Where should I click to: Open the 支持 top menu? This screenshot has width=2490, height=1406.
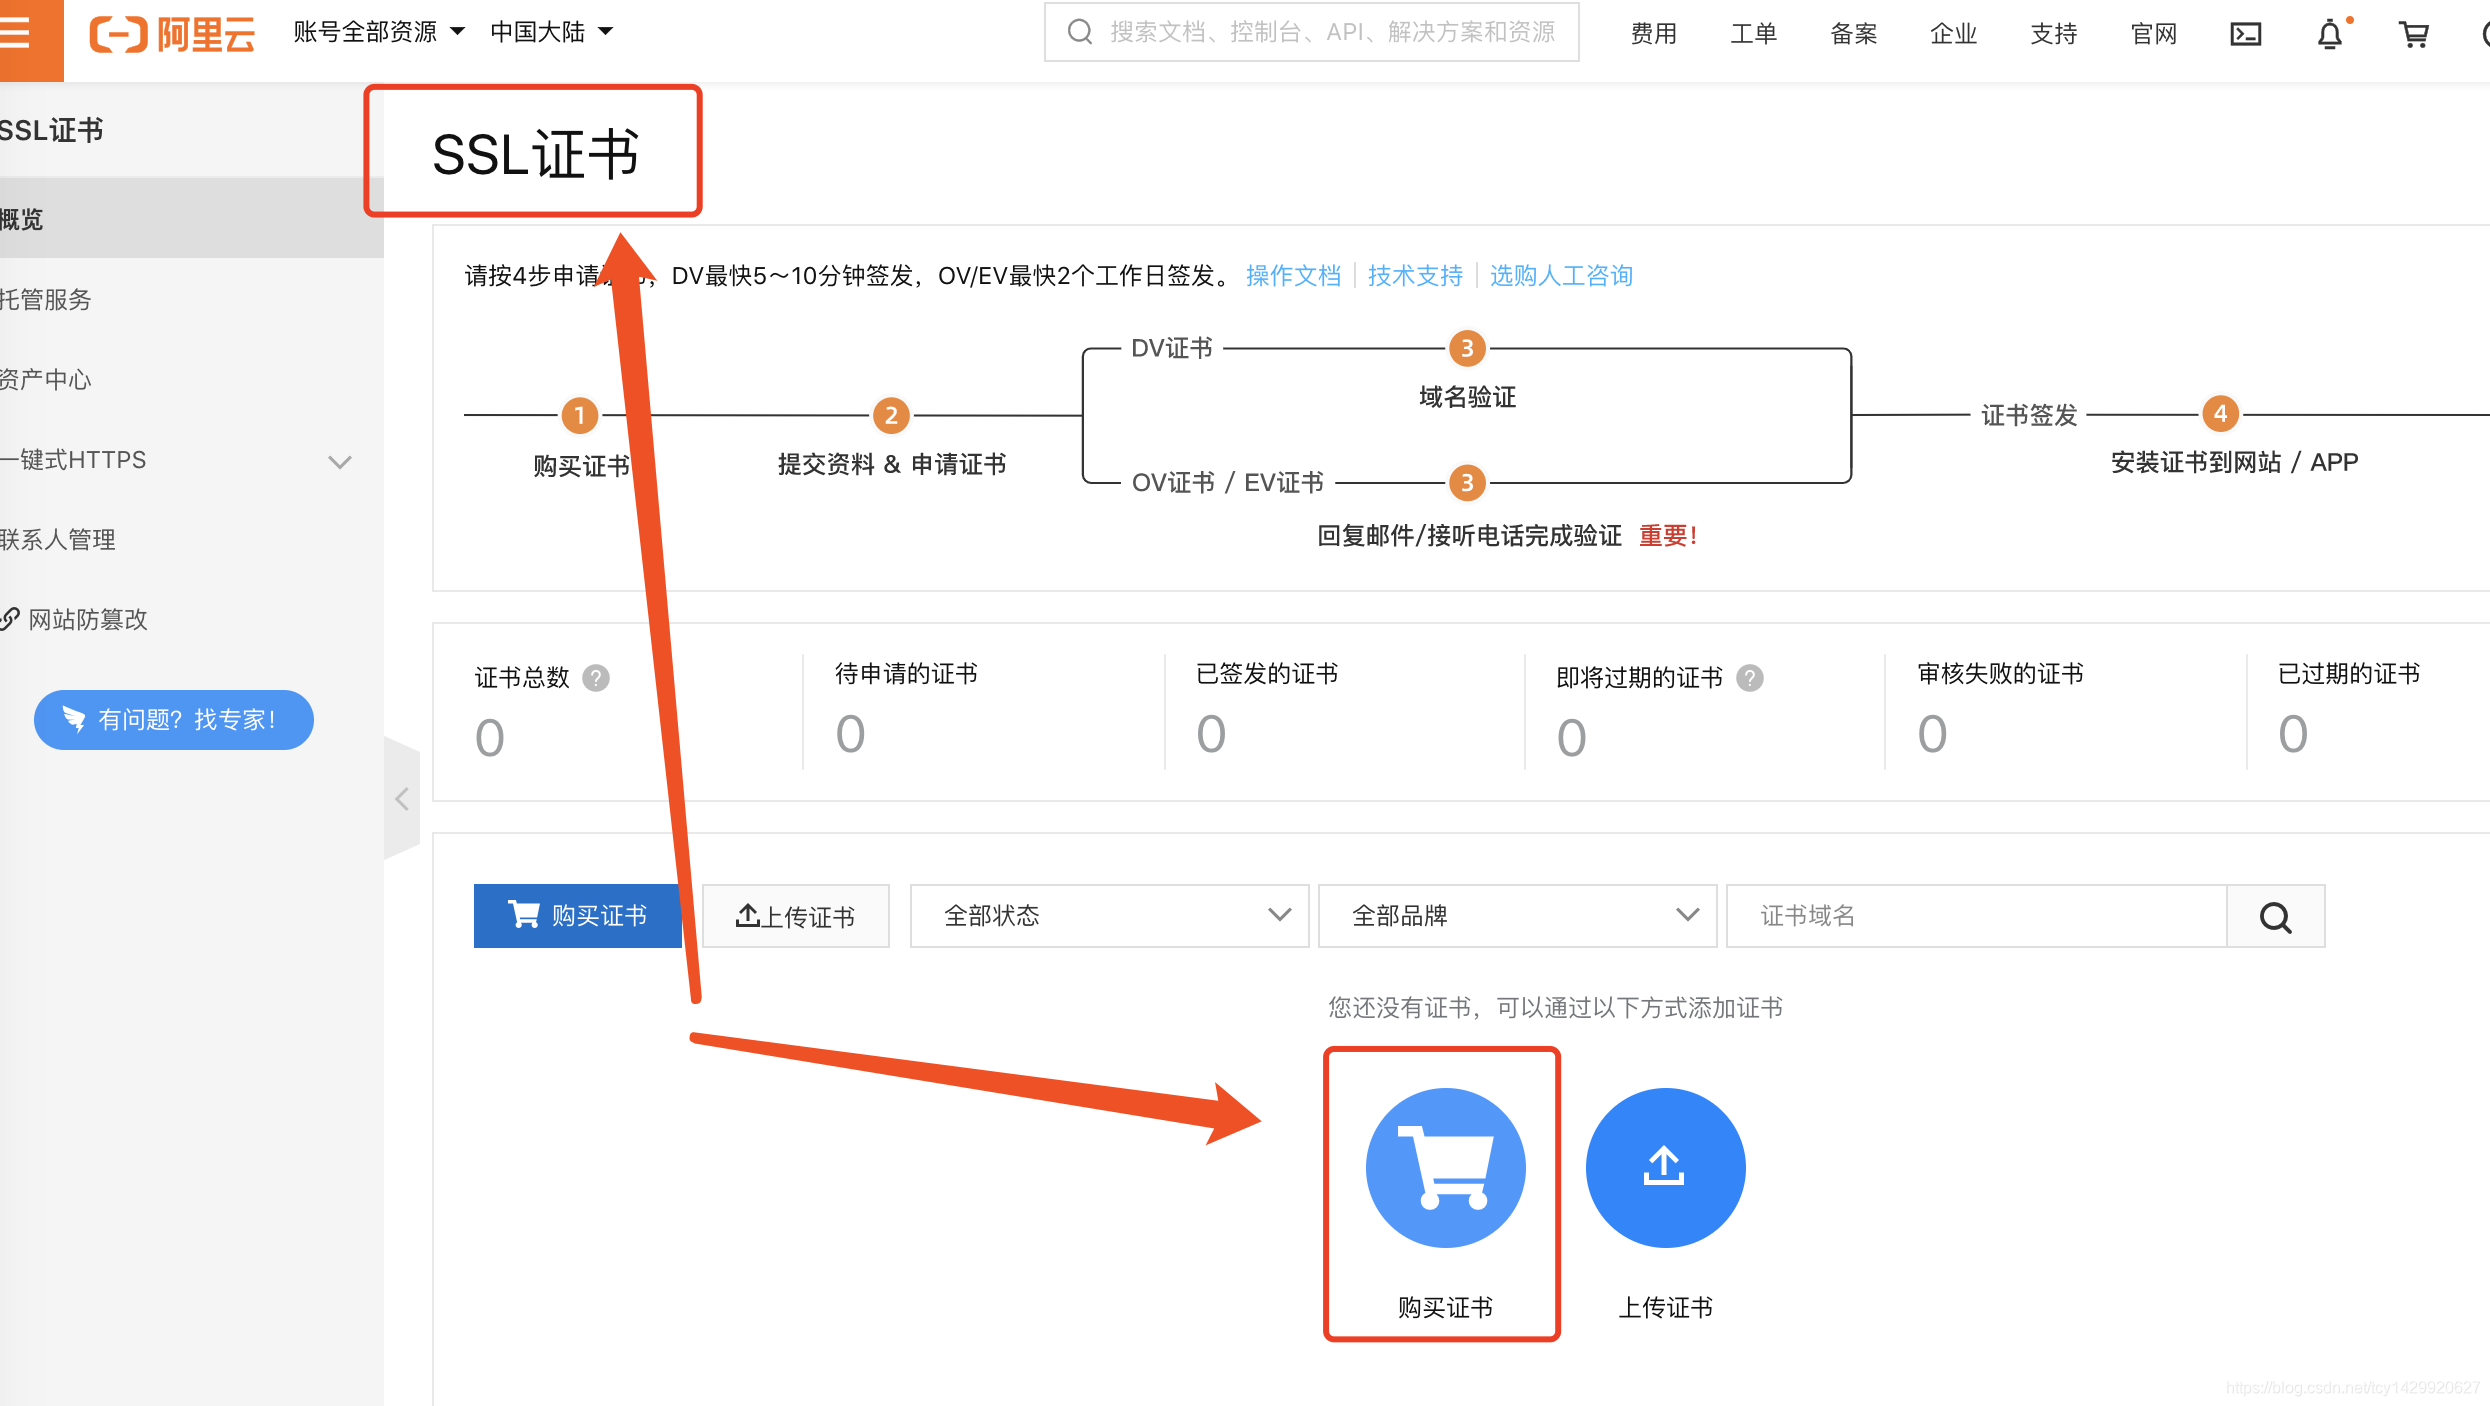click(2054, 34)
